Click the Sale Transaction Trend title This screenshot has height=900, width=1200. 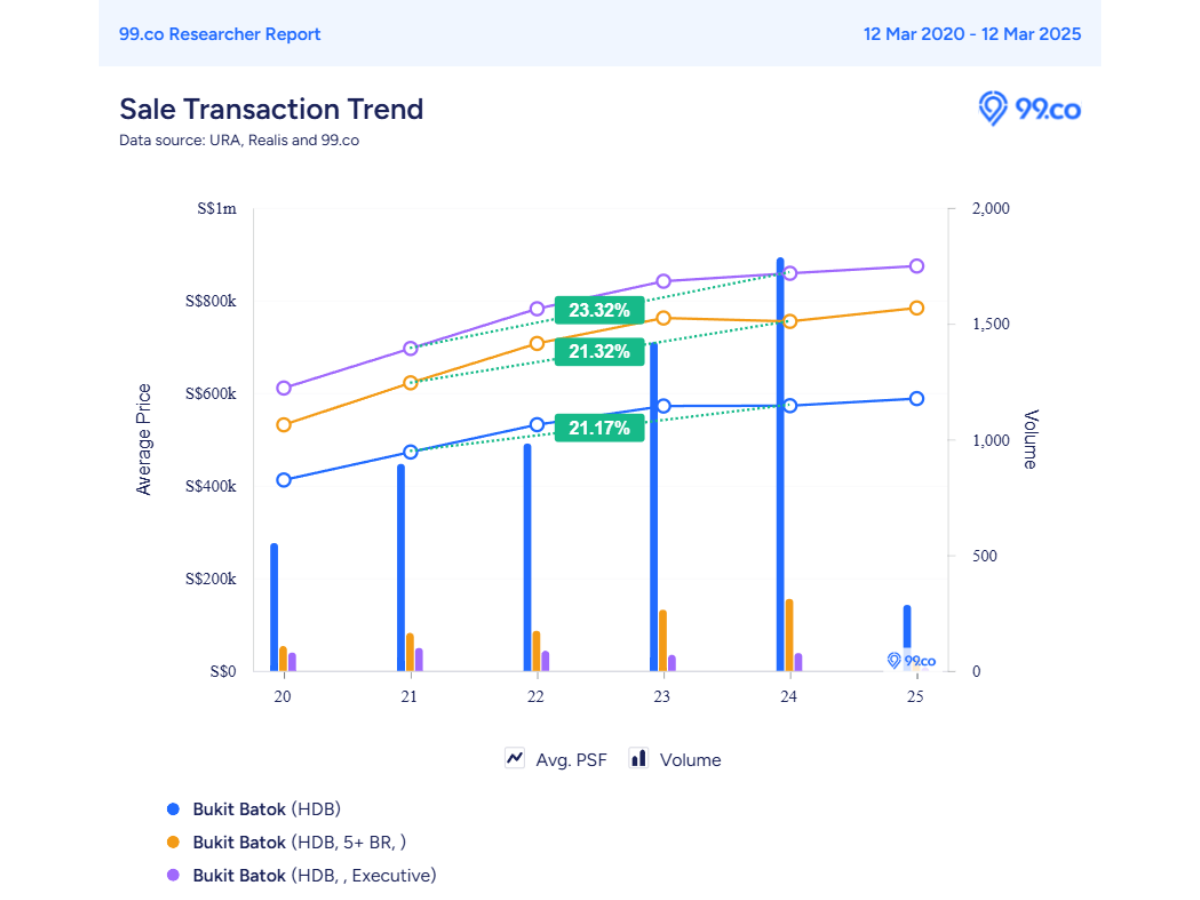coord(271,109)
